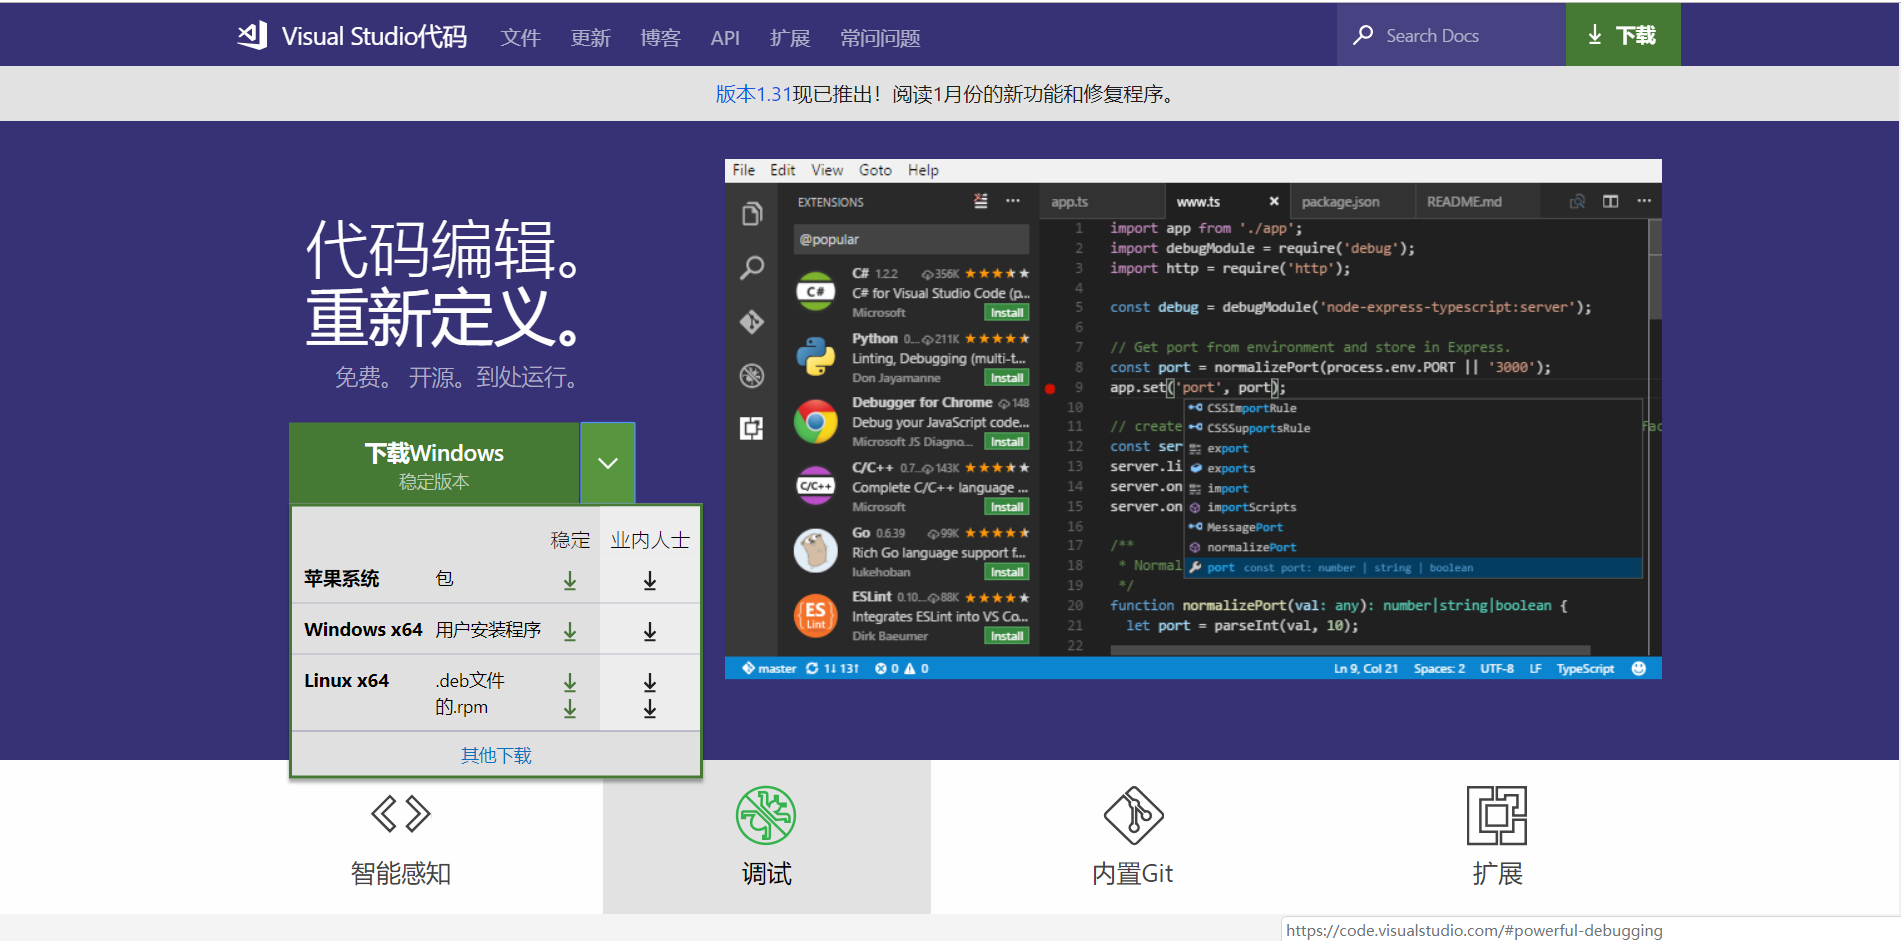Open the API nav item
Screen dimensions: 1901x941
point(725,38)
